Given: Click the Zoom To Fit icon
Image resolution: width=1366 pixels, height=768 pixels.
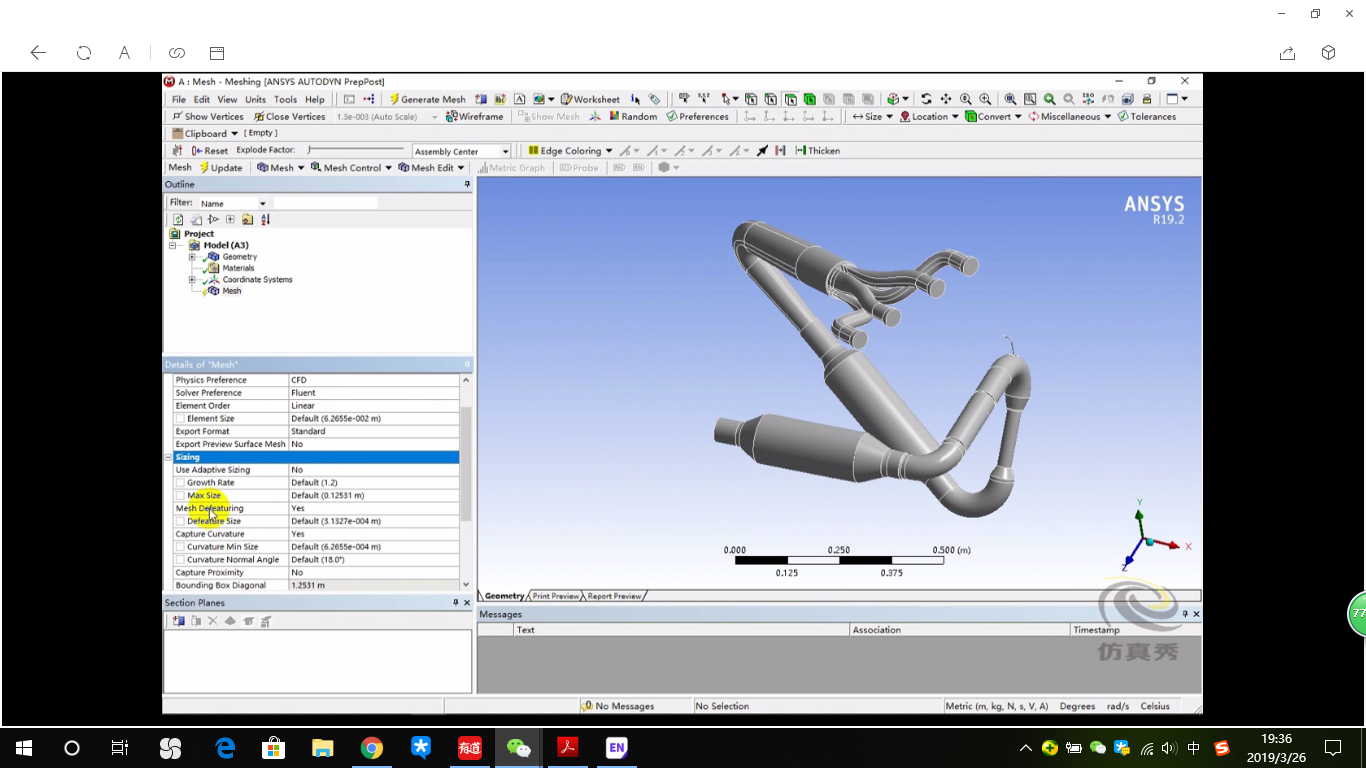Looking at the screenshot, I should tap(1010, 99).
